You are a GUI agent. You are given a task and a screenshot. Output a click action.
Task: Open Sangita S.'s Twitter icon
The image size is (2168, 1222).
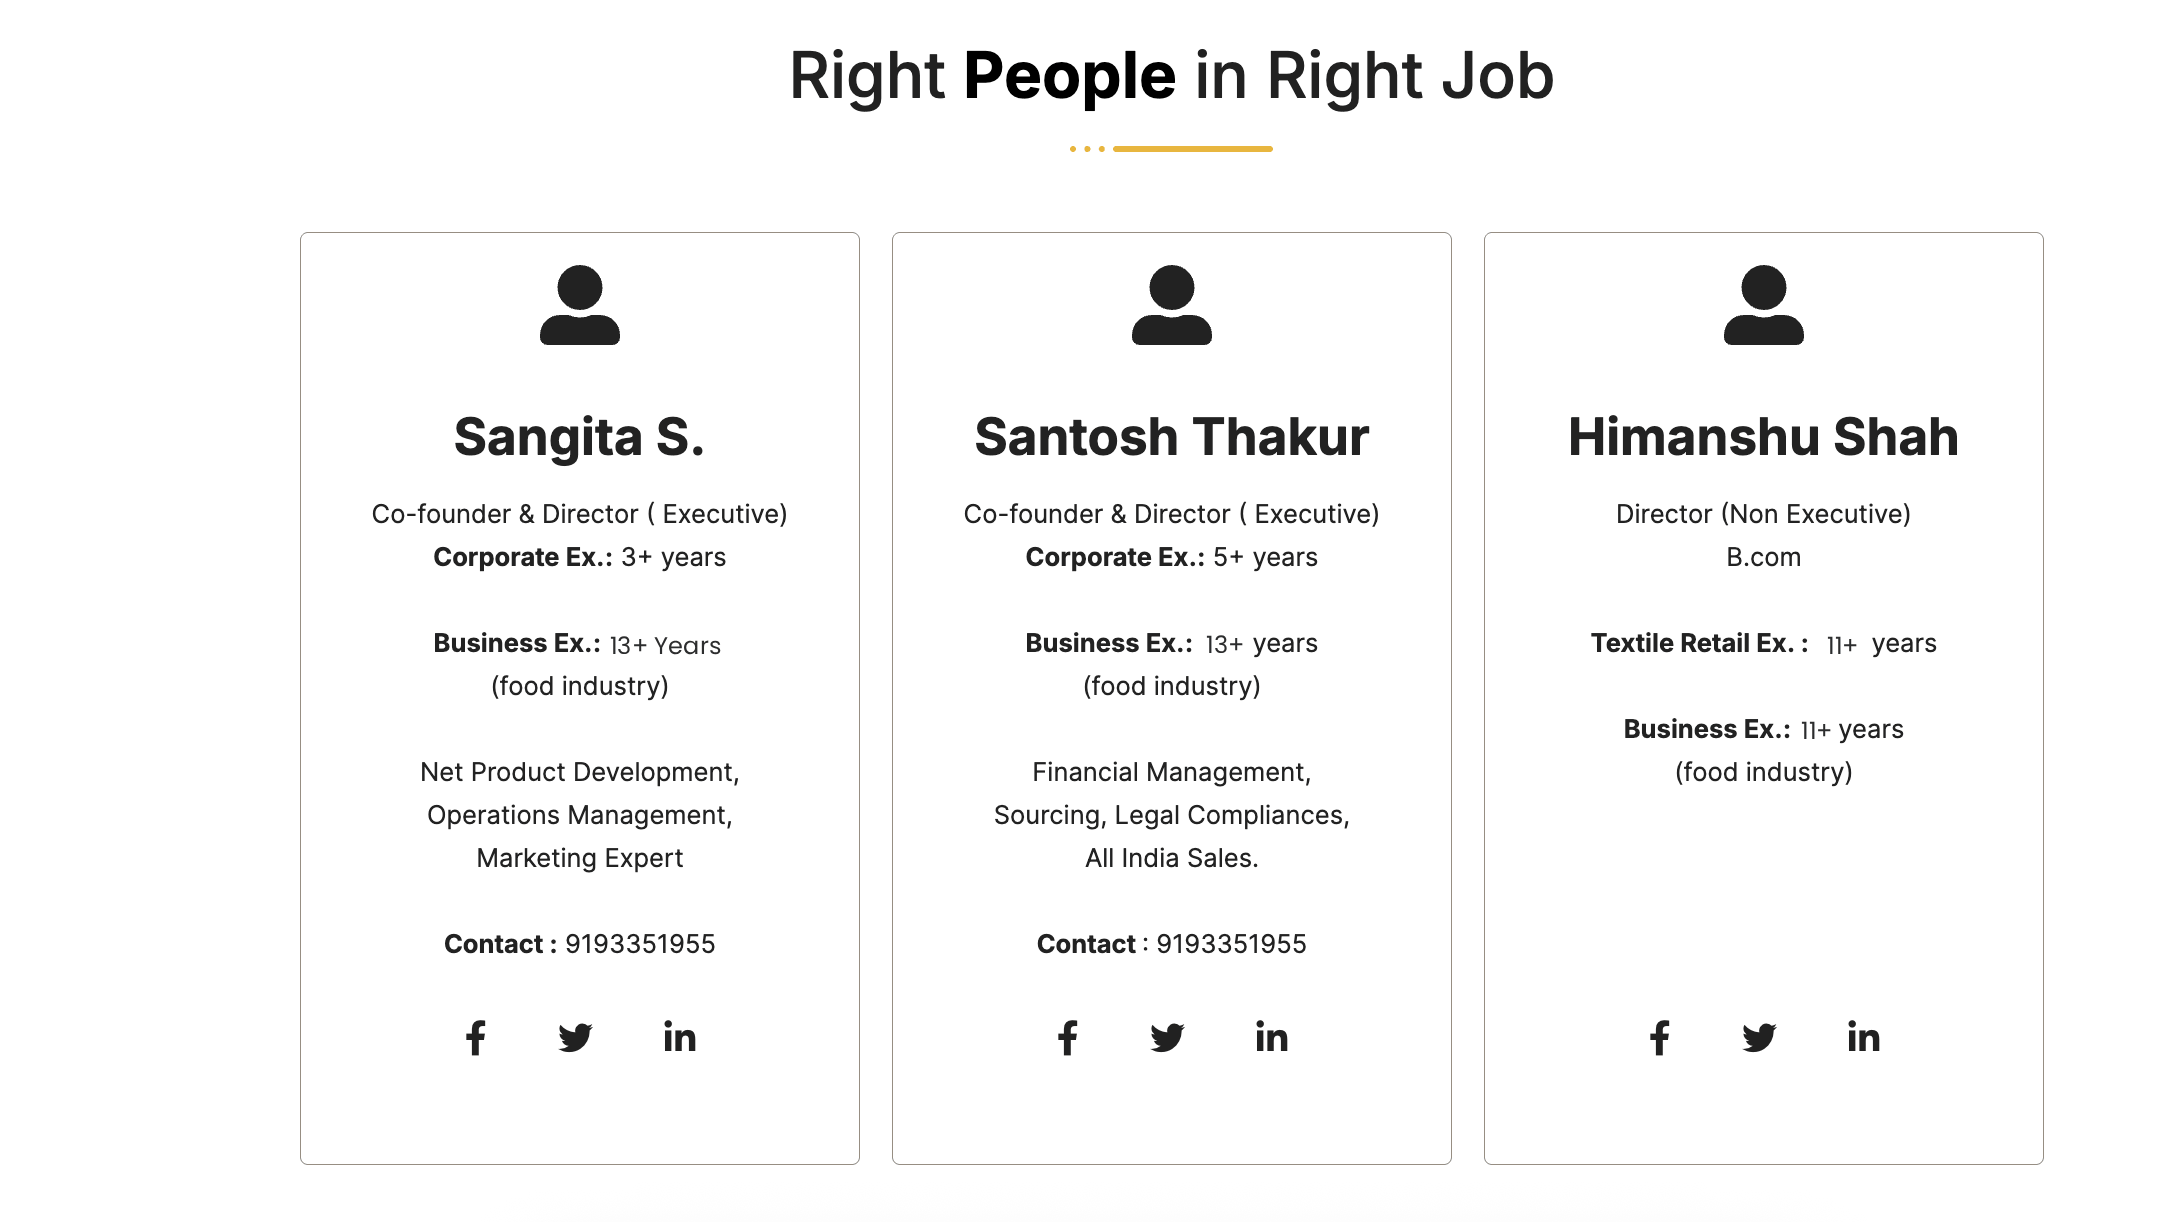575,1038
